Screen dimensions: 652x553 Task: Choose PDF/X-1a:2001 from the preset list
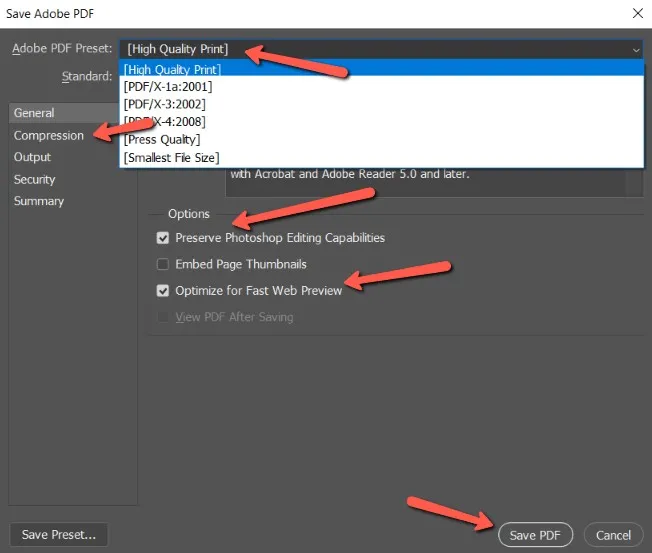[381, 86]
